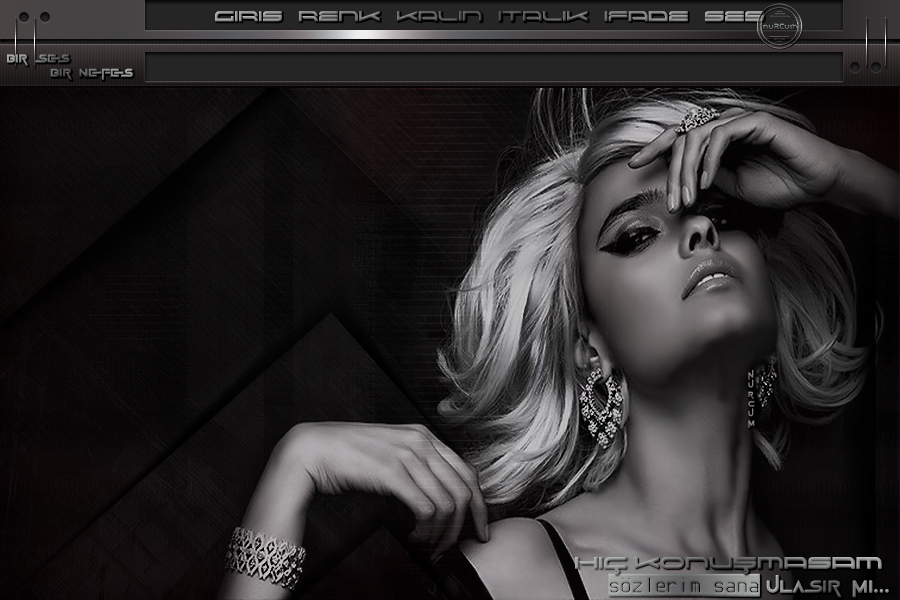Click the 'Ulasır mı...' caption text
Viewport: 900px width, 600px height.
(826, 584)
